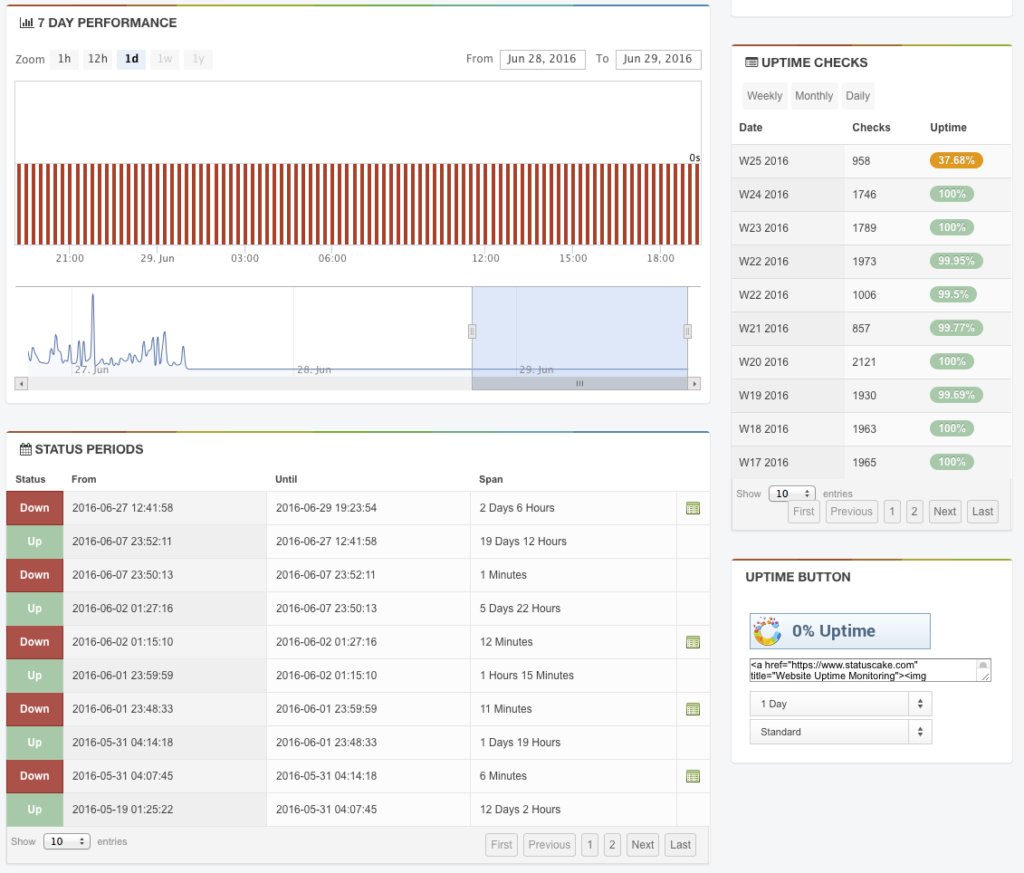
Task: Click Previous in Uptime Checks pagination
Action: click(x=852, y=512)
